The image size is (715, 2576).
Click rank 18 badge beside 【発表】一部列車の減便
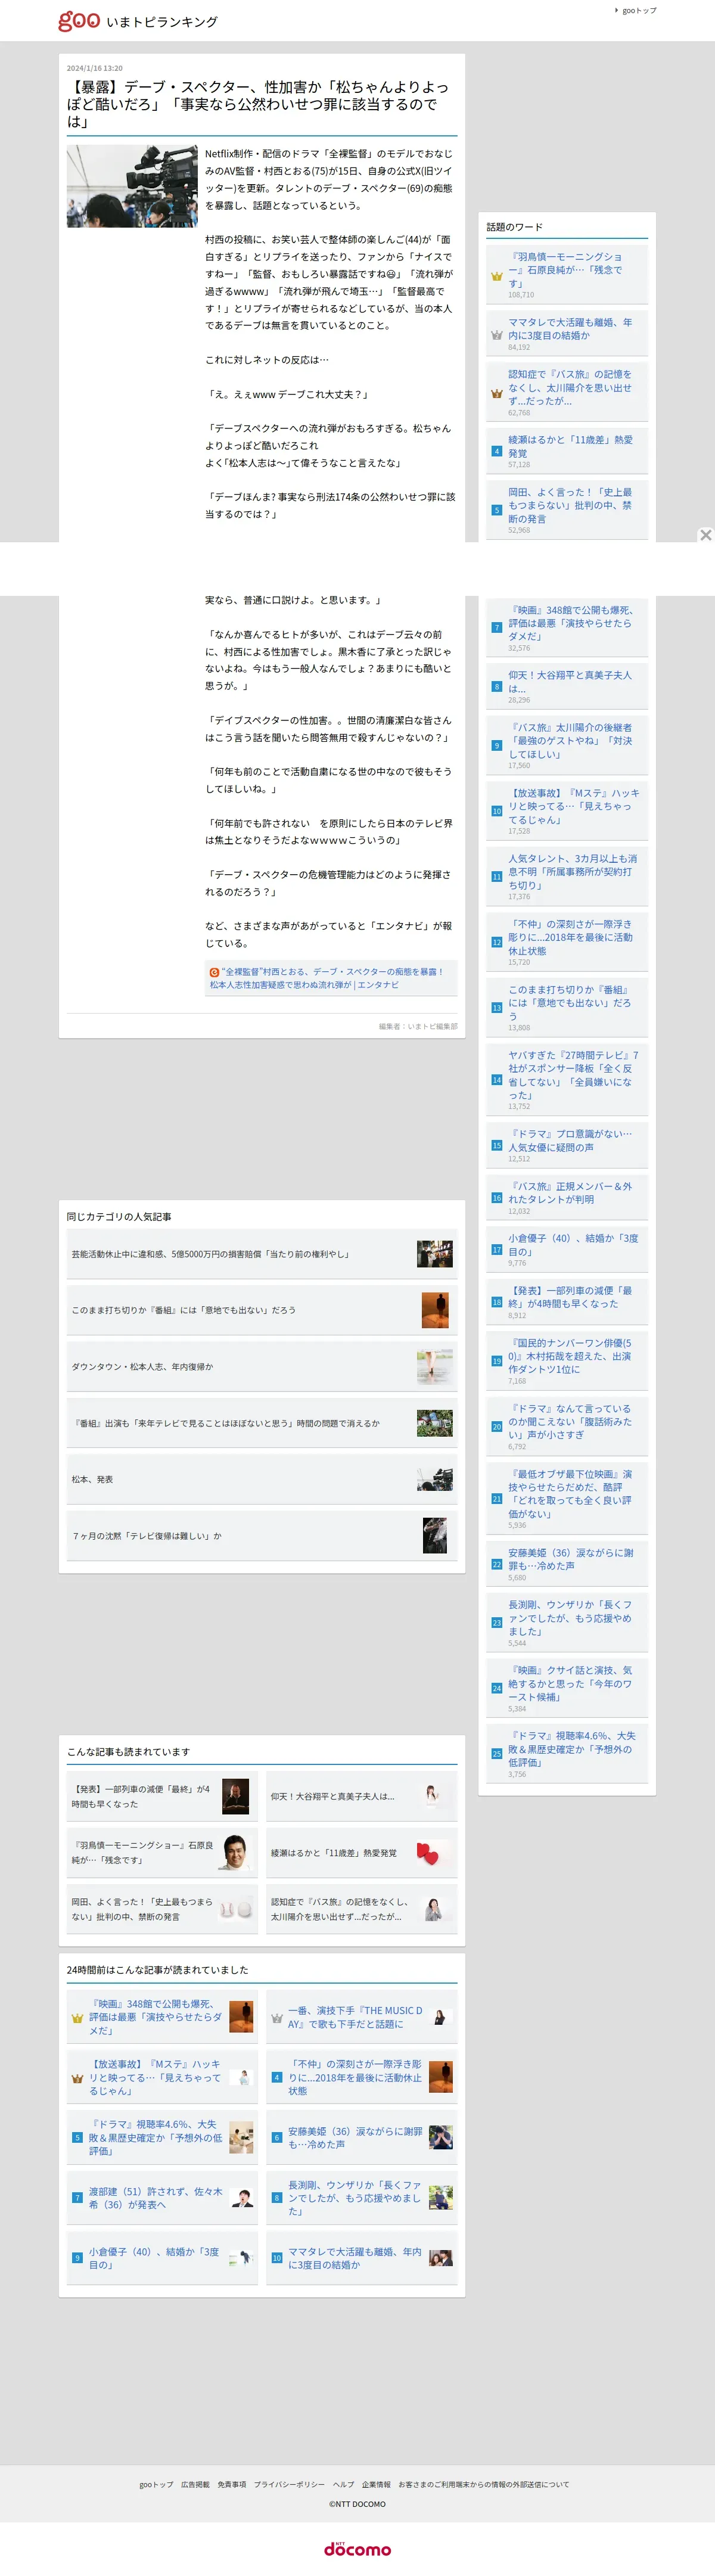point(496,1302)
